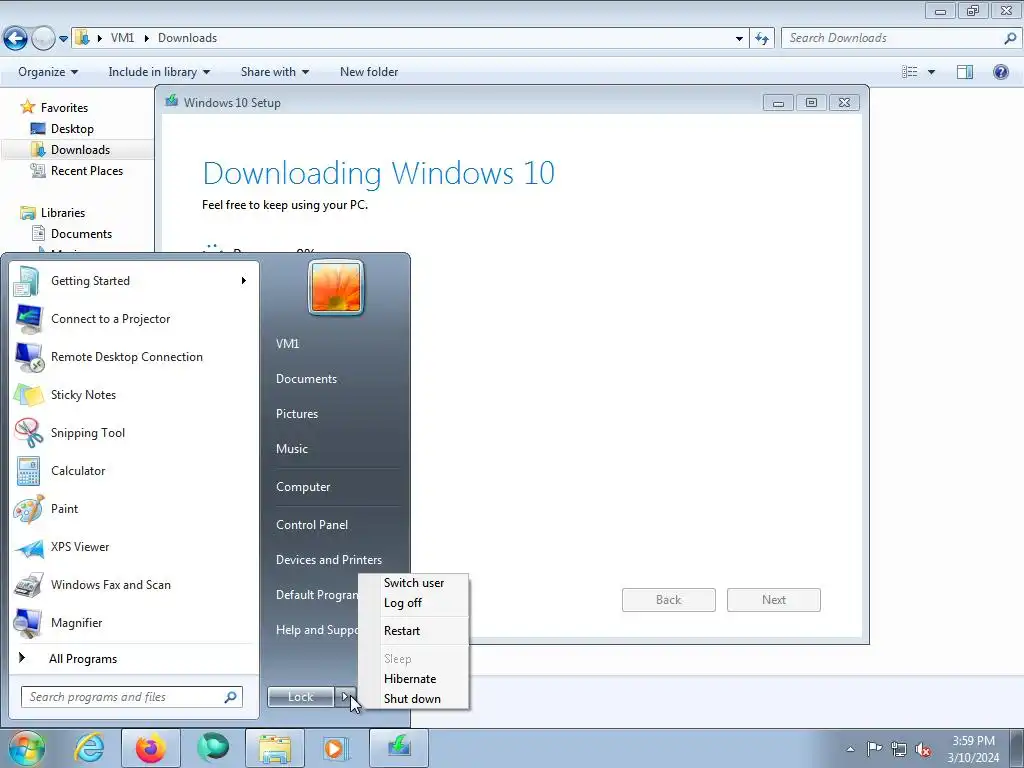Open Internet Explorer from taskbar
The width and height of the screenshot is (1024, 768).
(x=89, y=748)
